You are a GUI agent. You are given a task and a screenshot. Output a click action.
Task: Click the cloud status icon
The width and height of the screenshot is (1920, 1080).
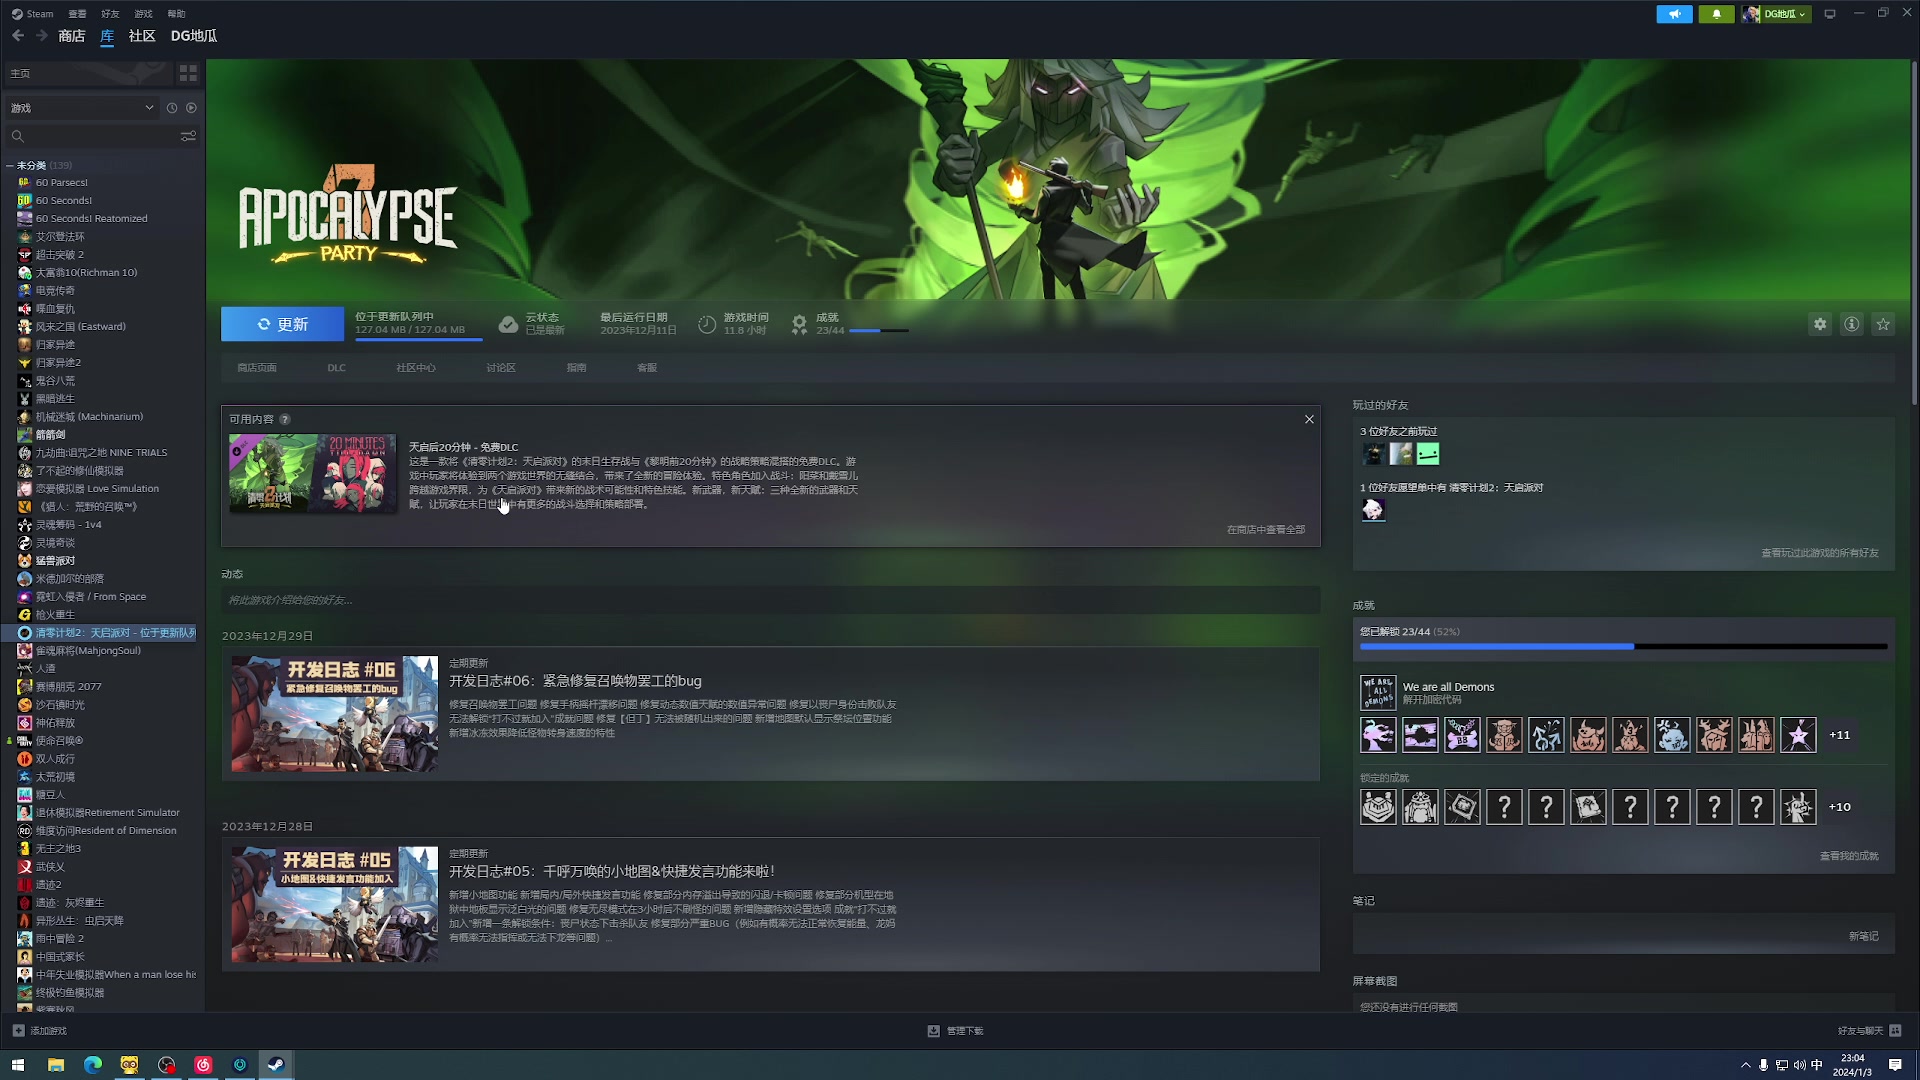(508, 324)
